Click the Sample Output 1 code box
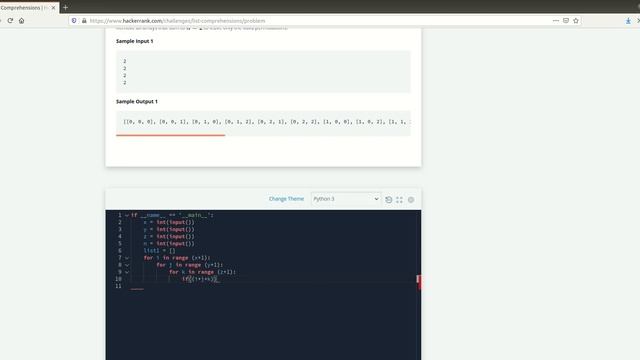The width and height of the screenshot is (640, 360). (263, 122)
